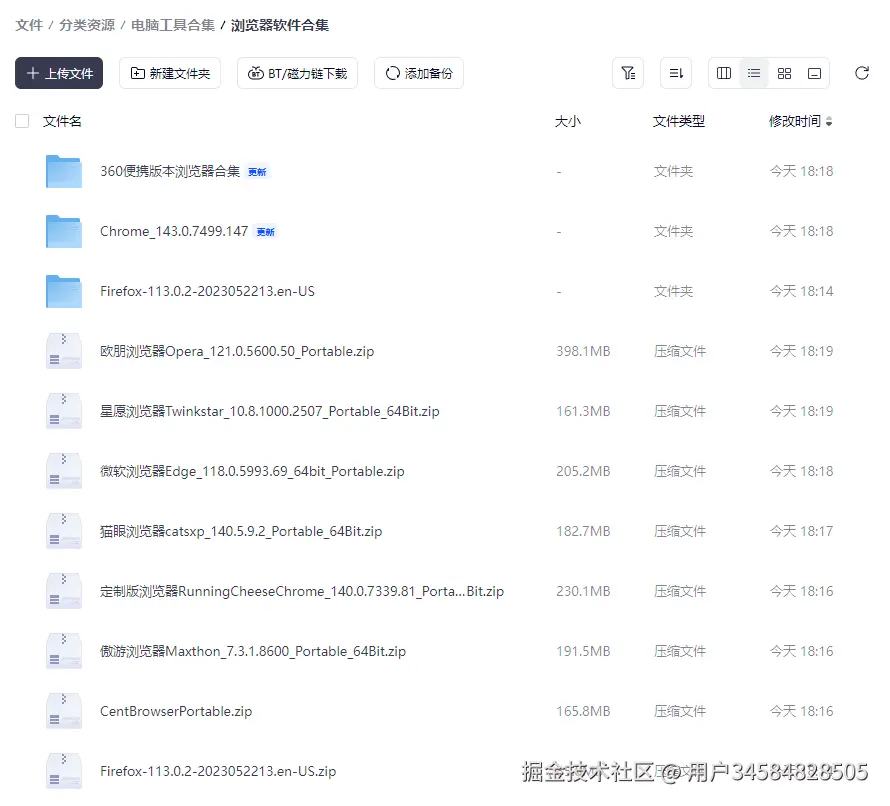The image size is (890, 806).
Task: Sort by 修改时间 column arrows
Action: [829, 121]
